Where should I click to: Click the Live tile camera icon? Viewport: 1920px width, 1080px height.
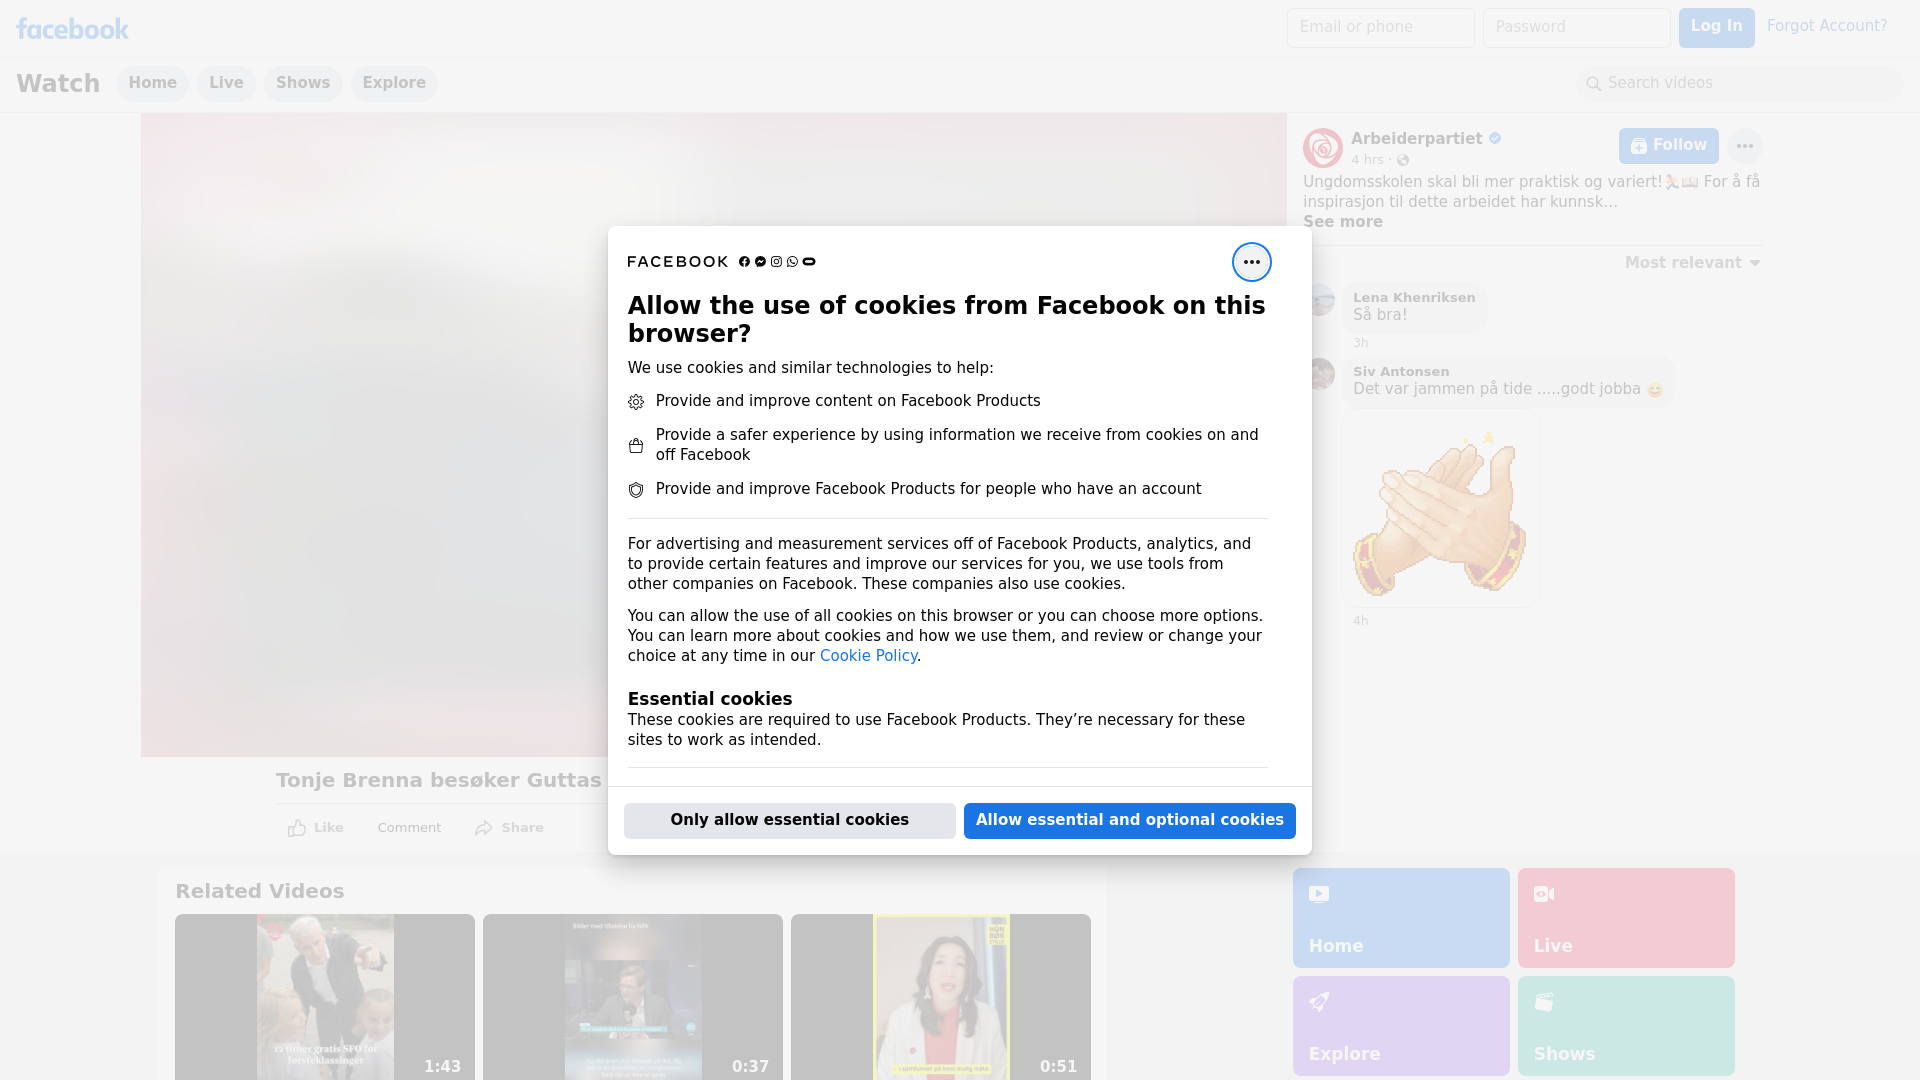[x=1544, y=894]
